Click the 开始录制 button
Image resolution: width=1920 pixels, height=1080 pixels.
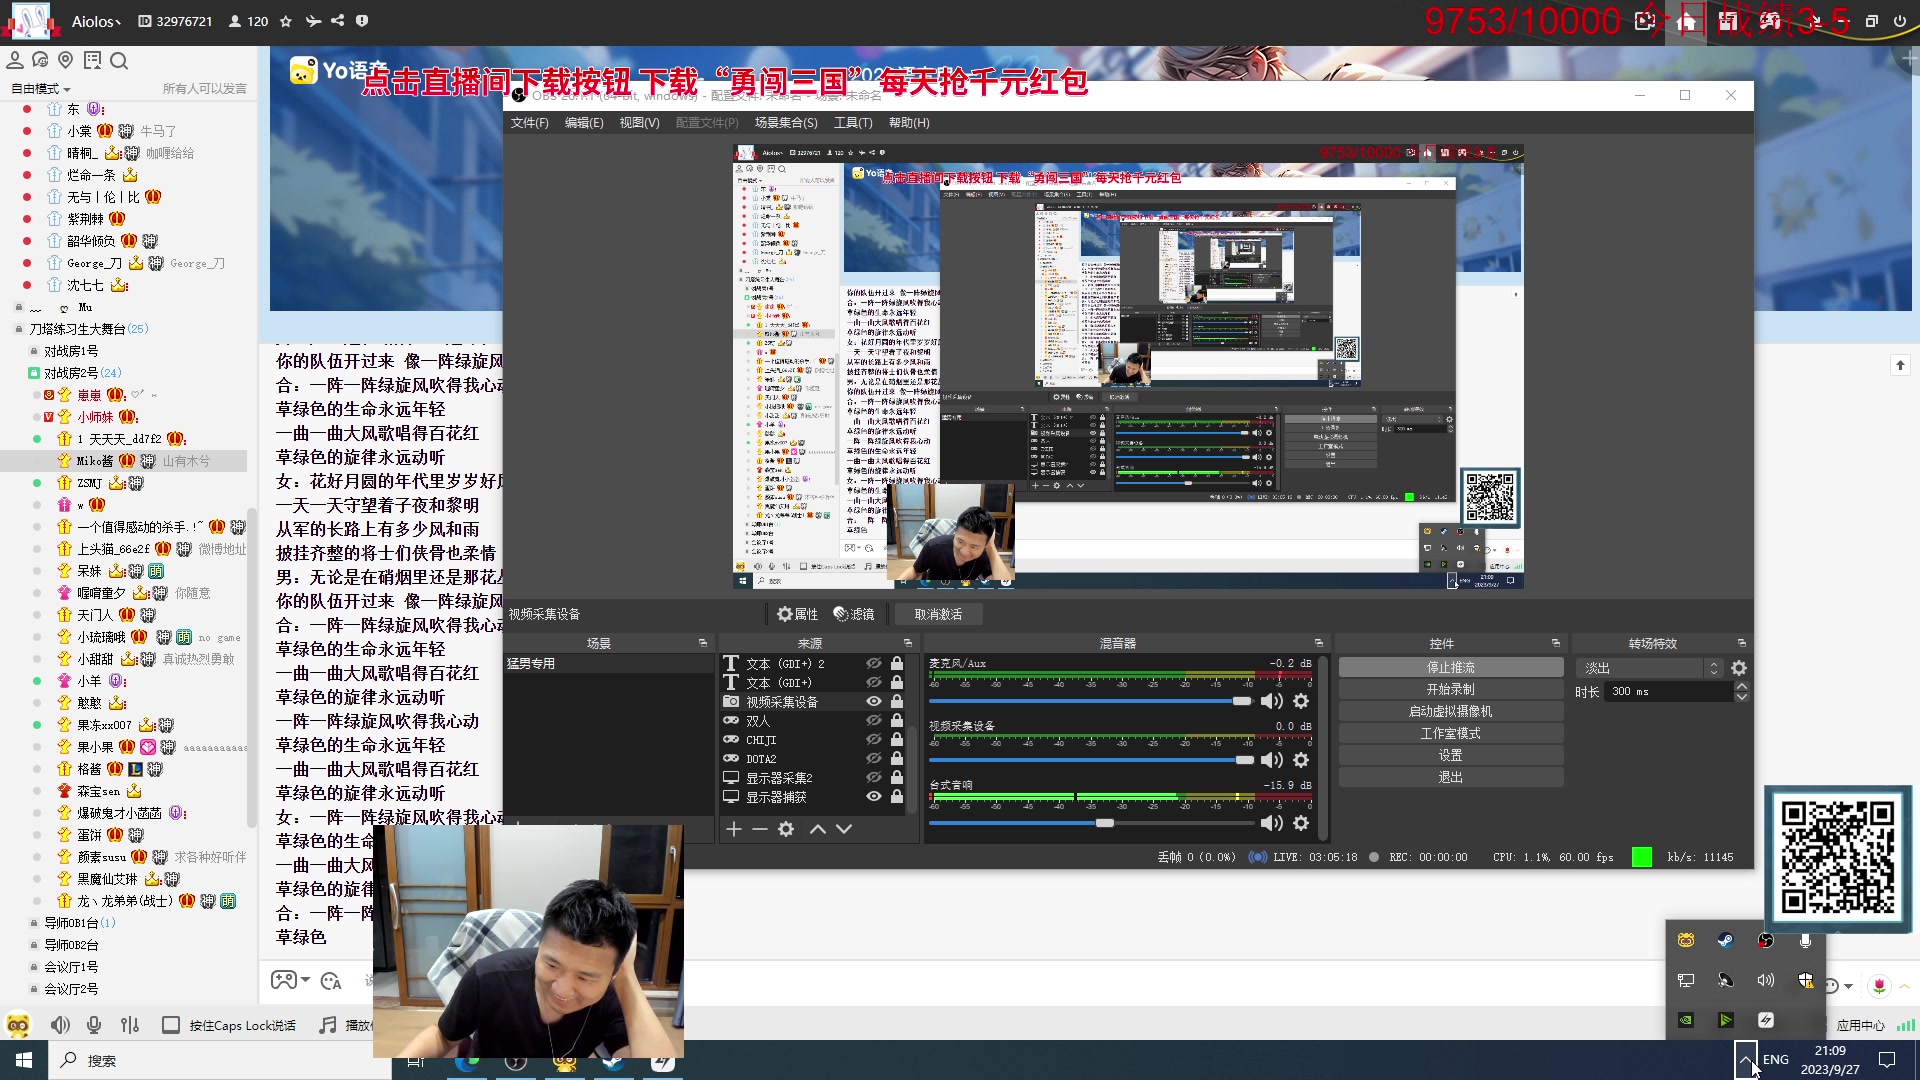(1450, 689)
